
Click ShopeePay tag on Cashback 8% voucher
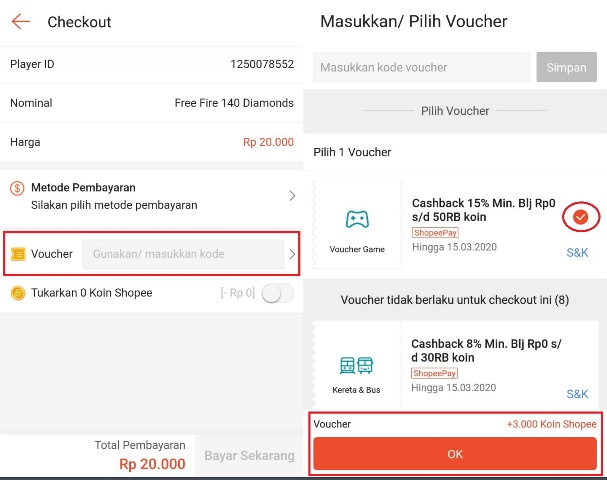[x=434, y=373]
